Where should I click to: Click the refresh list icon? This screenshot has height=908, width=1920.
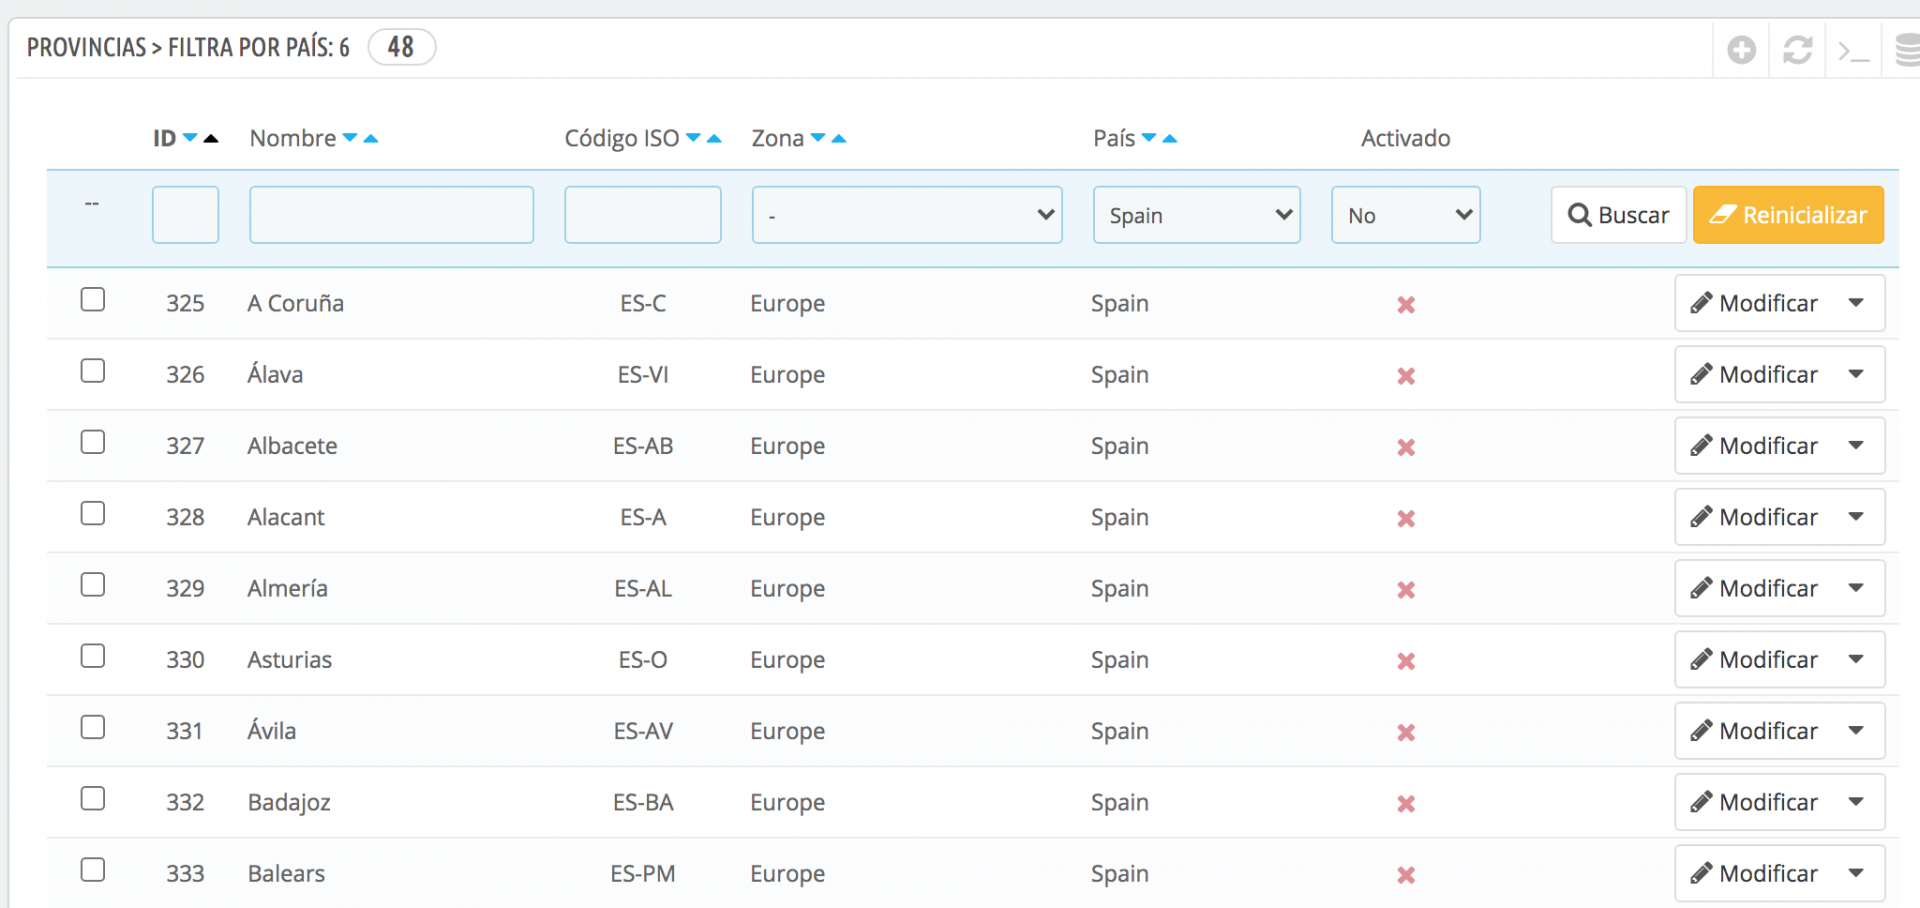point(1797,49)
